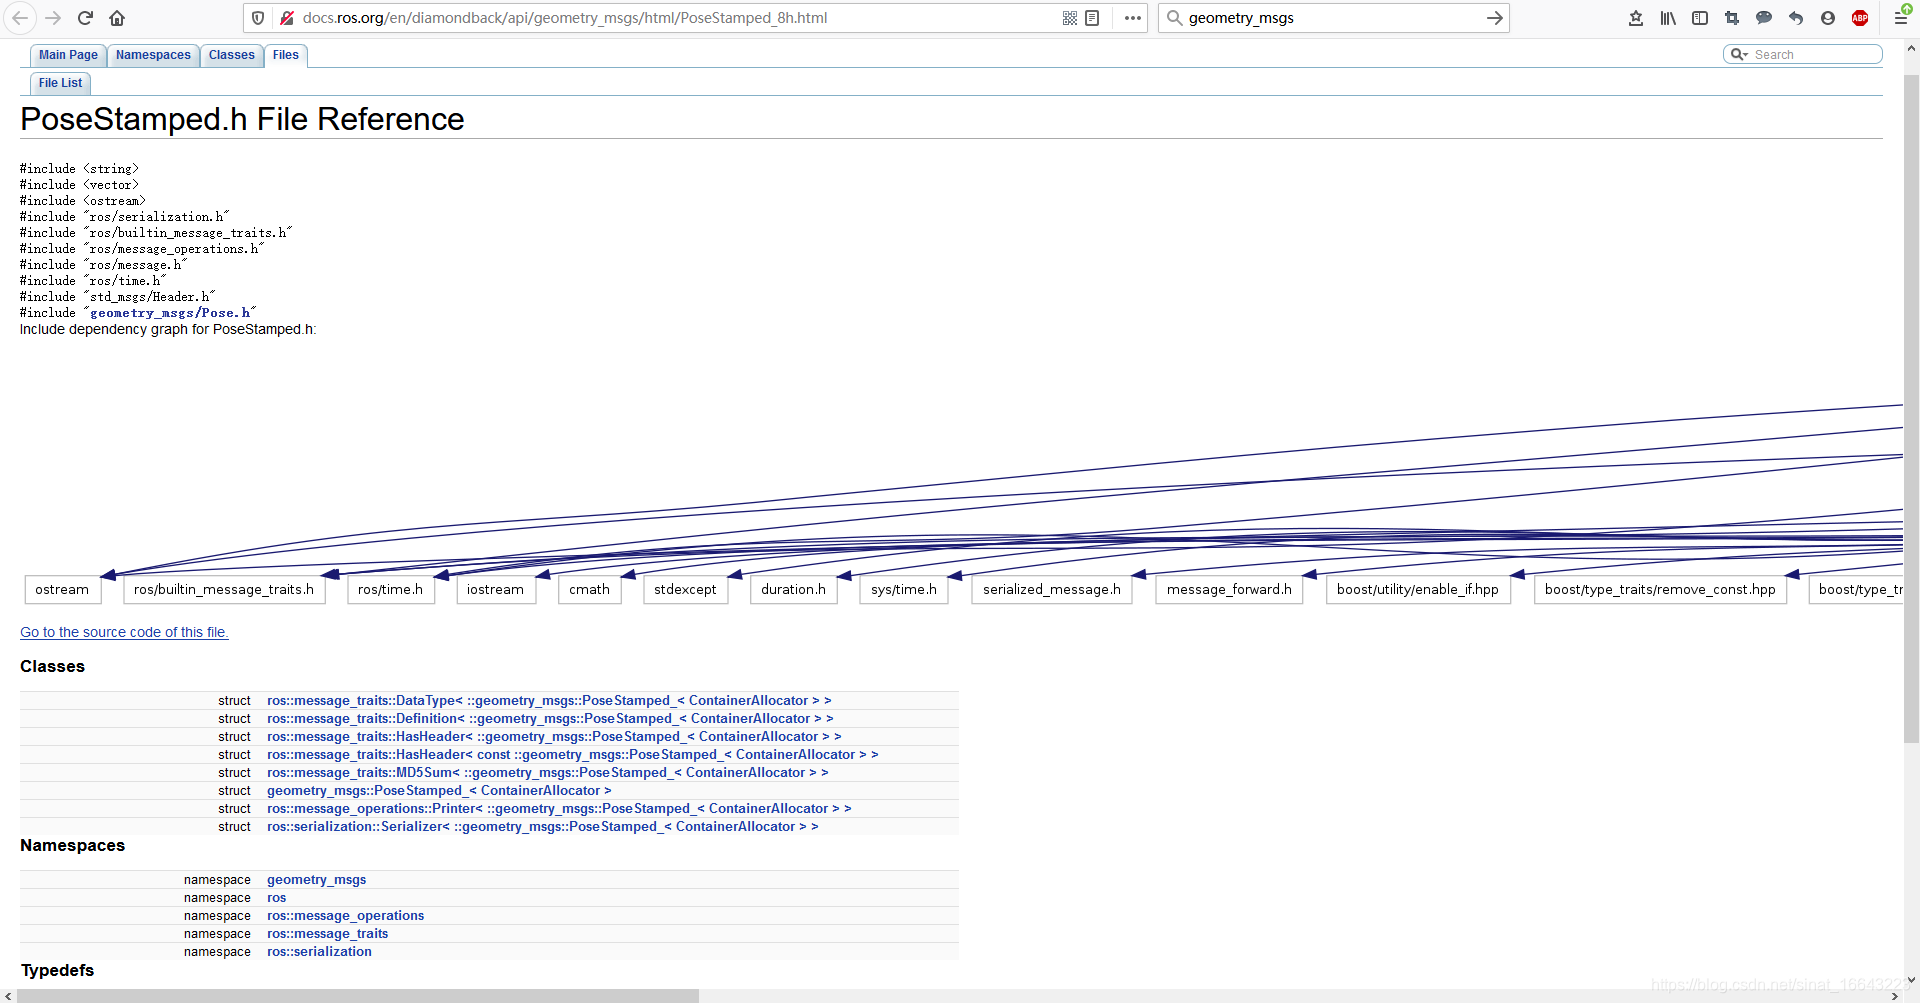Open the geometry_msgs namespace link
This screenshot has width=1920, height=1003.
pos(316,880)
